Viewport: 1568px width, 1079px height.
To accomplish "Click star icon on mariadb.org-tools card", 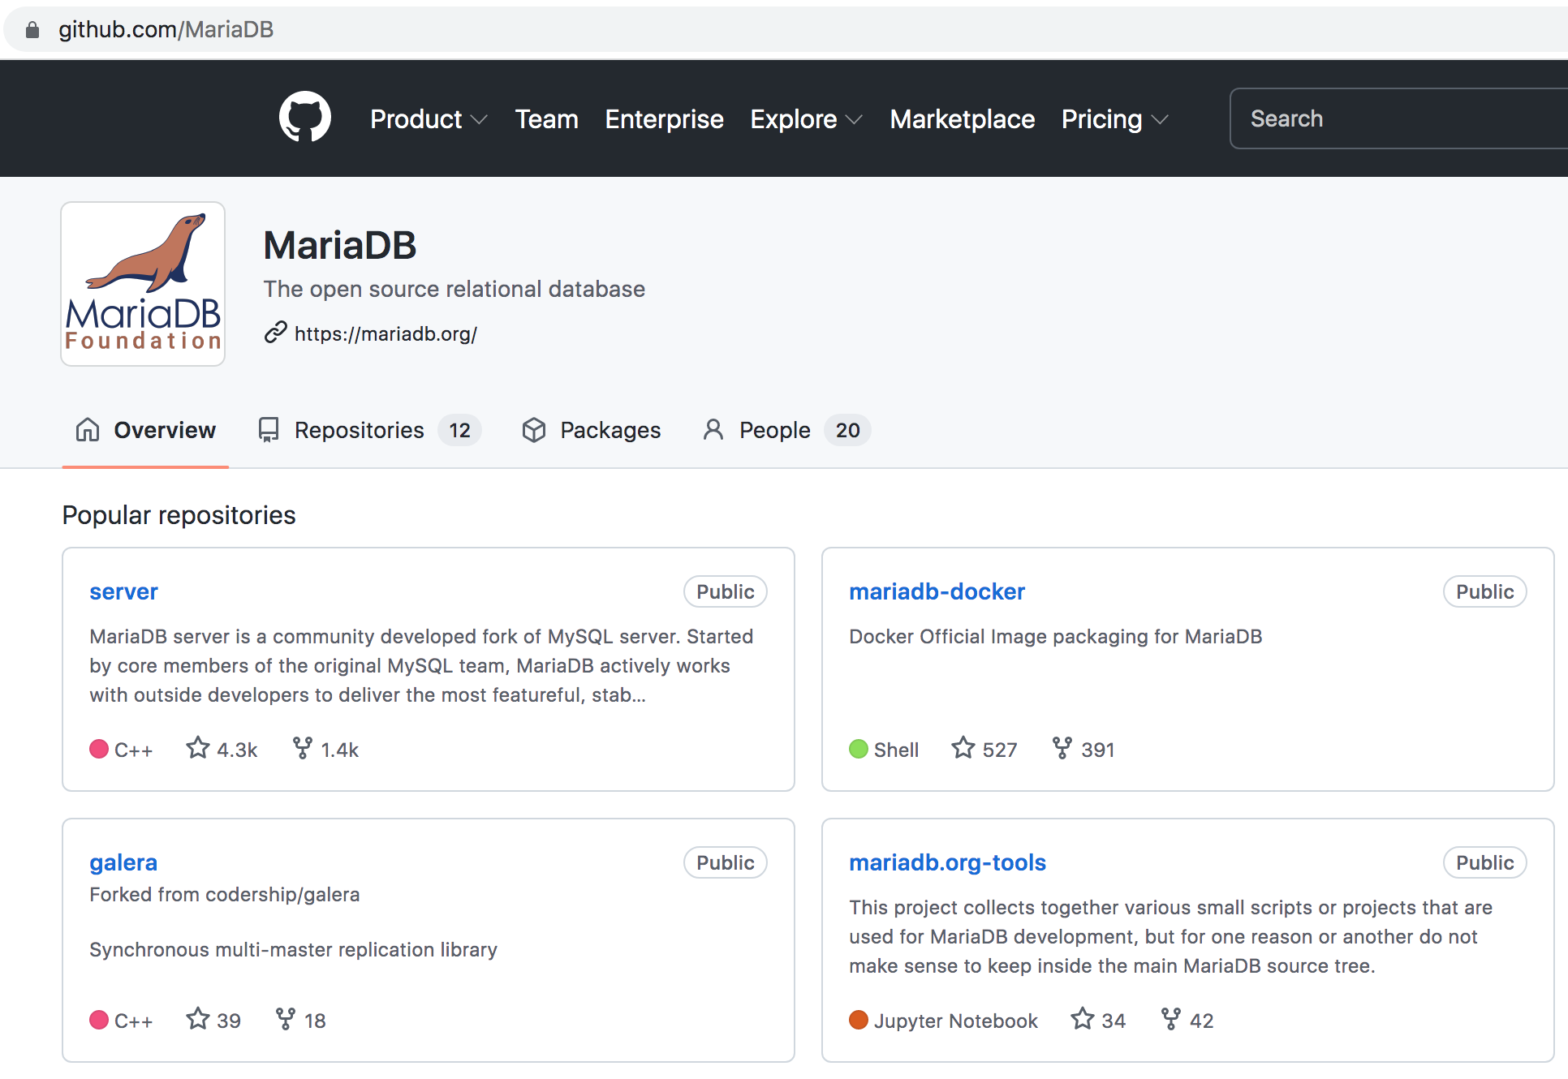I will [x=1082, y=1019].
